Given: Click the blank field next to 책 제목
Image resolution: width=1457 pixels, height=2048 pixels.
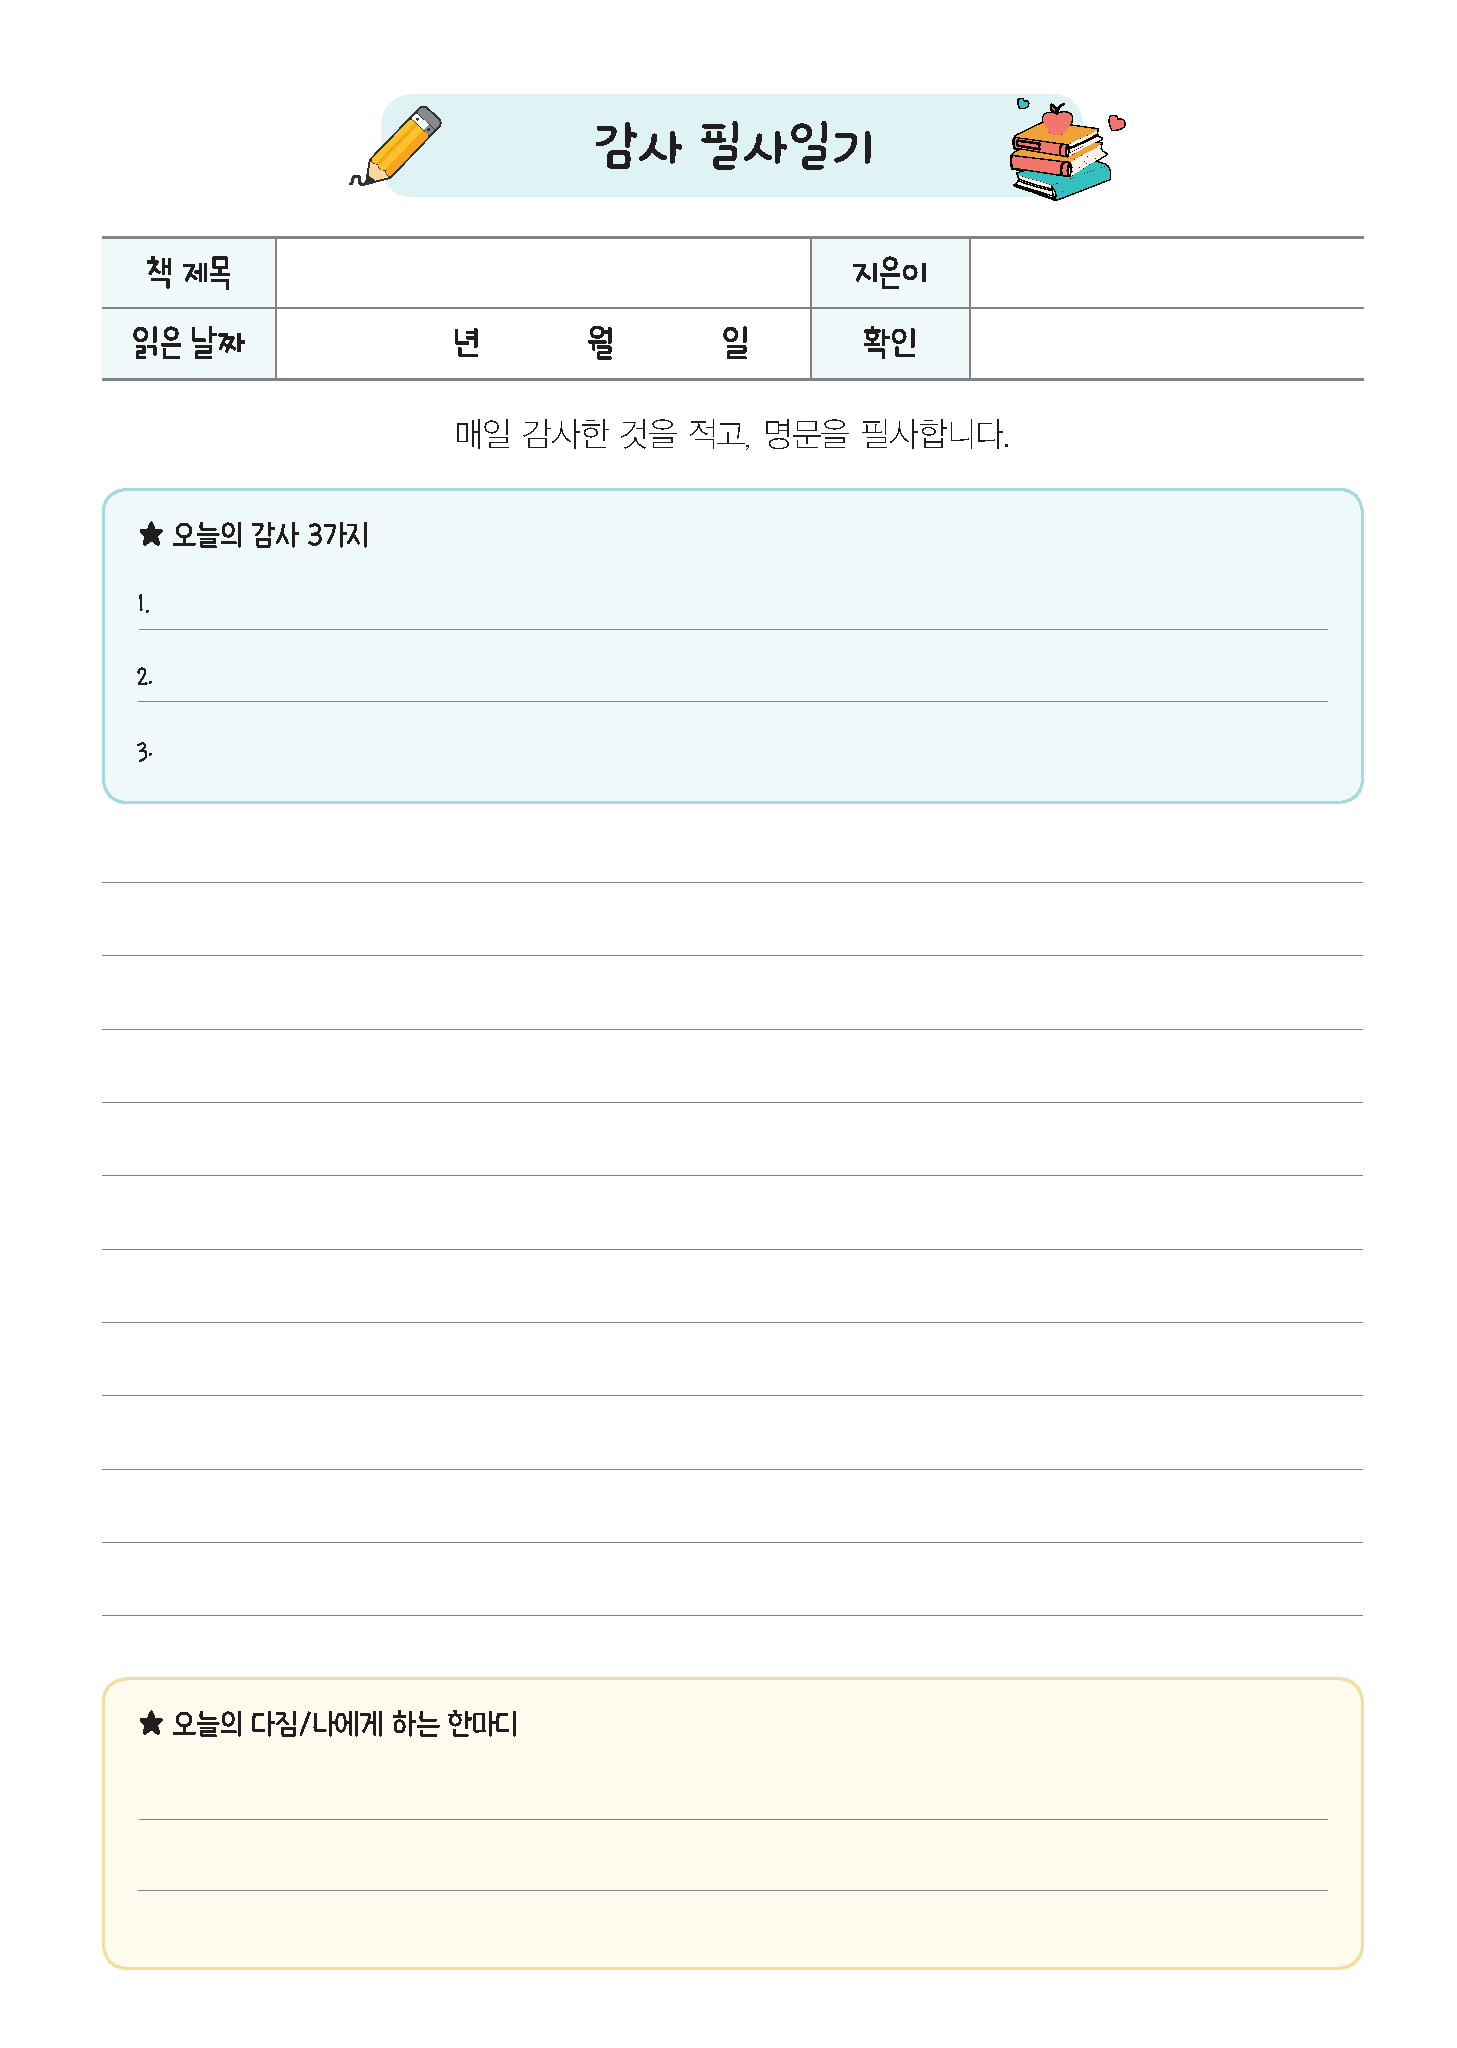Looking at the screenshot, I should [x=542, y=273].
